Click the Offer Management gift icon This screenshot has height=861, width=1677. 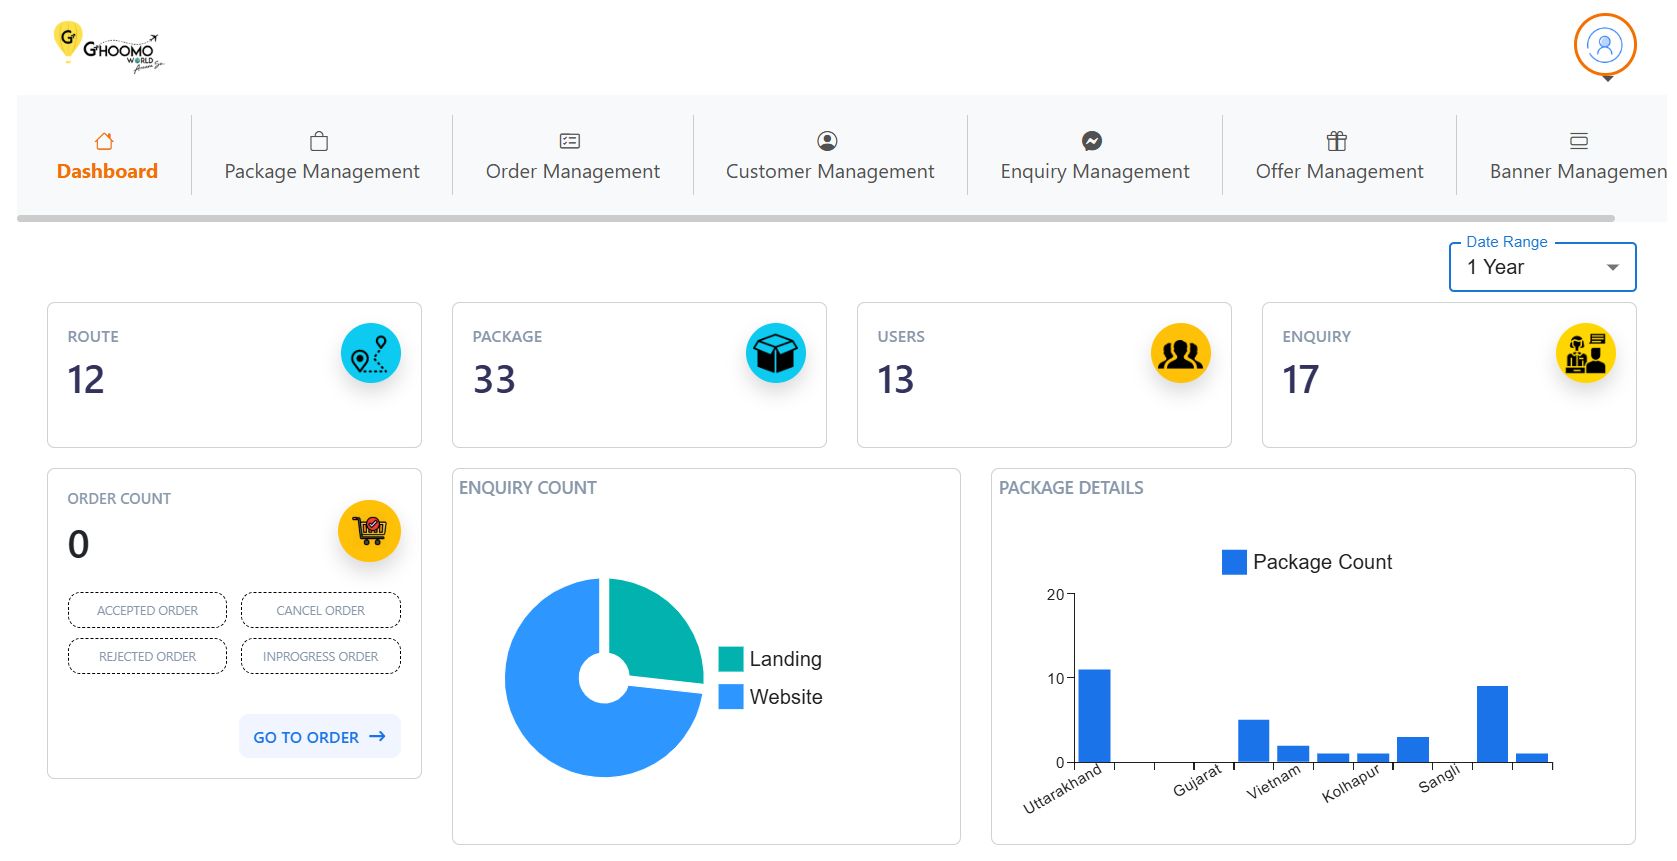(1337, 141)
